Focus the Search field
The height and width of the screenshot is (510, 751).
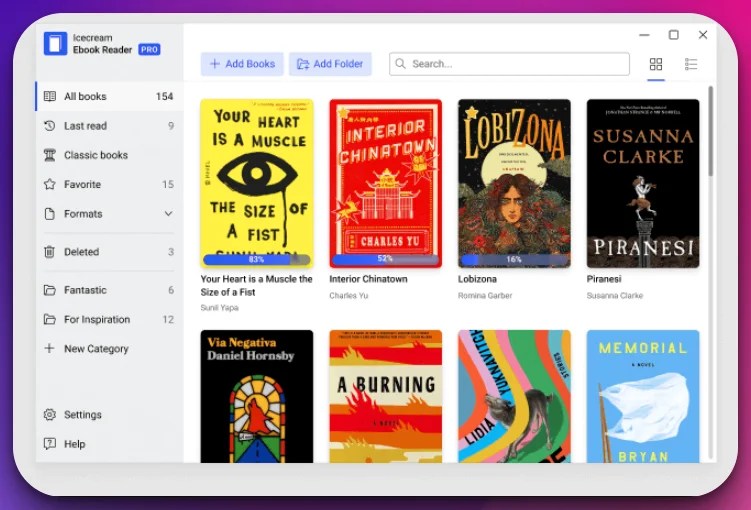click(x=509, y=64)
